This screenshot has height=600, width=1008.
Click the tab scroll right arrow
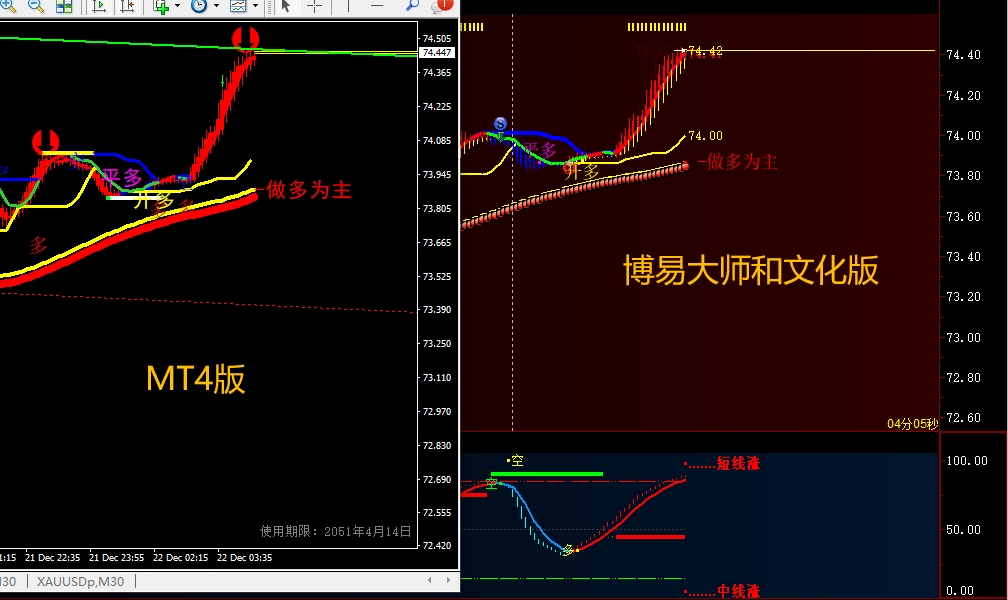click(x=448, y=580)
